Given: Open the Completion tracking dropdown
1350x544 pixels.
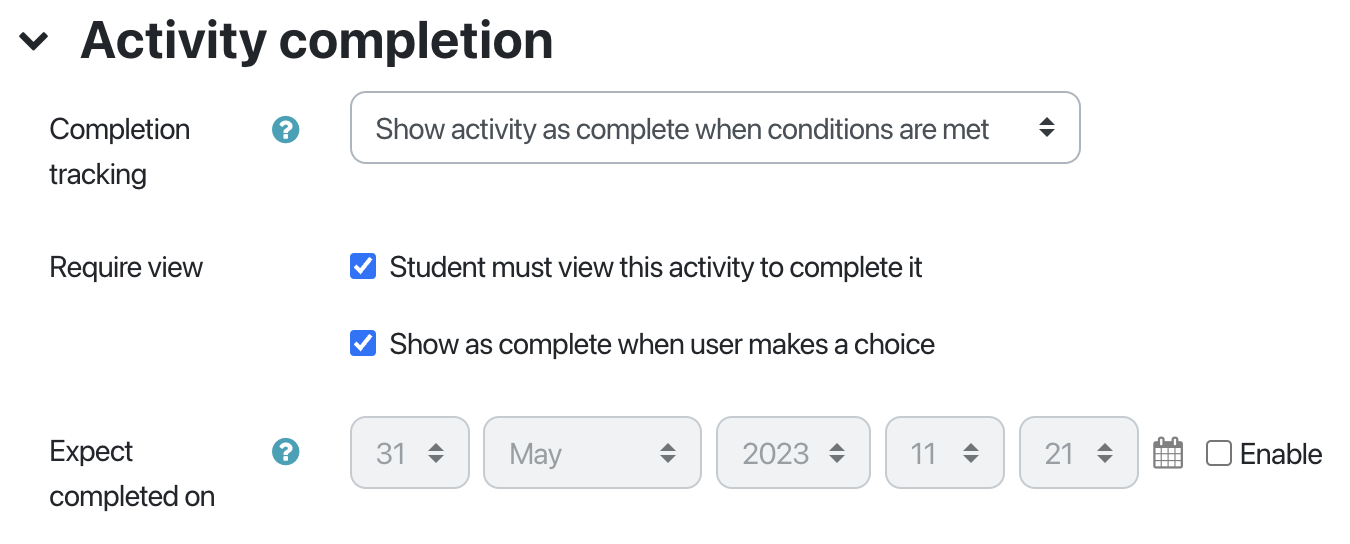Looking at the screenshot, I should [715, 128].
